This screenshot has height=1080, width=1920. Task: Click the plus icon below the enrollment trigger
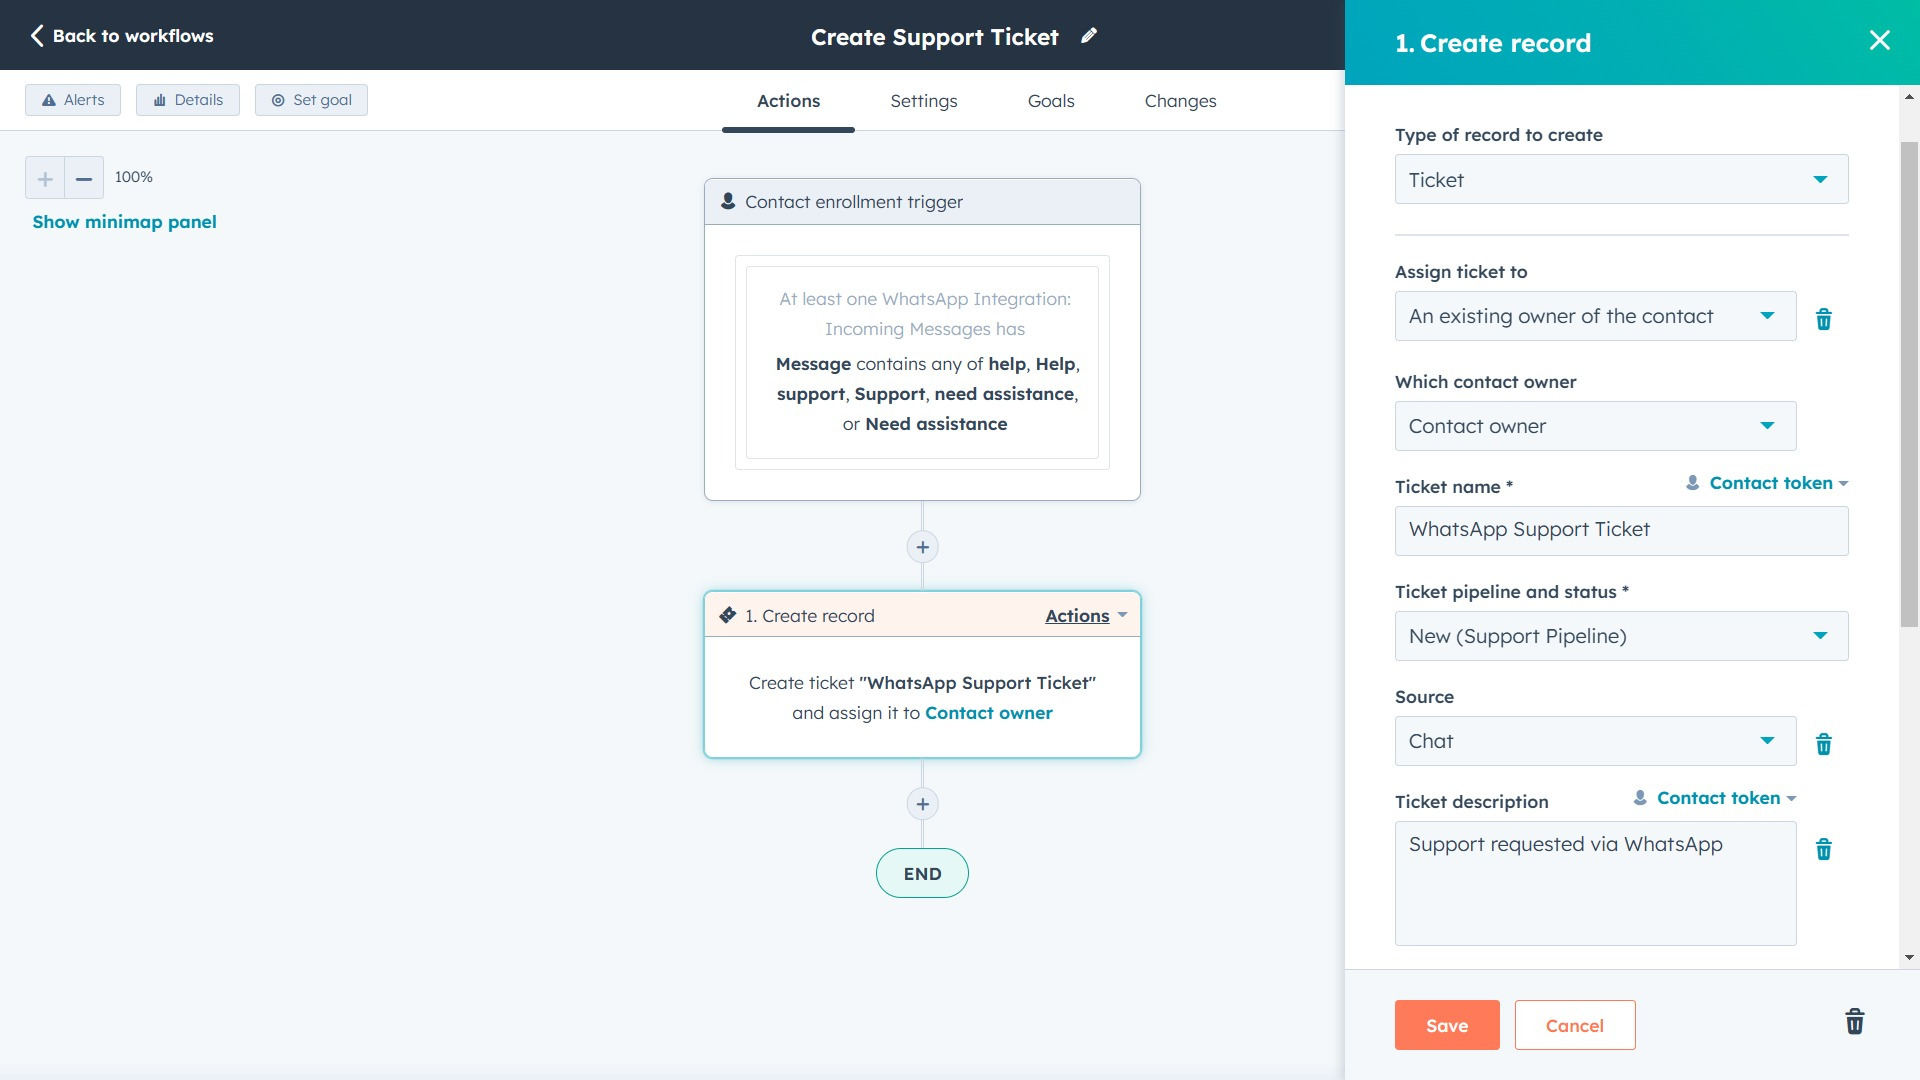coord(921,547)
